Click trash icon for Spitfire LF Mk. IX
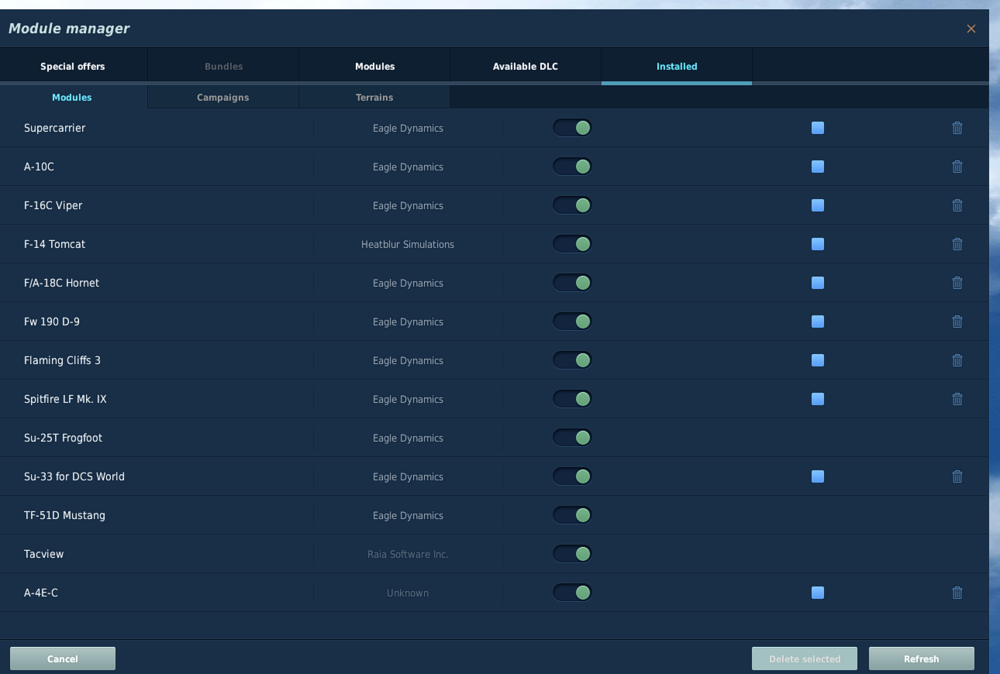The image size is (1000, 674). pyautogui.click(x=957, y=399)
